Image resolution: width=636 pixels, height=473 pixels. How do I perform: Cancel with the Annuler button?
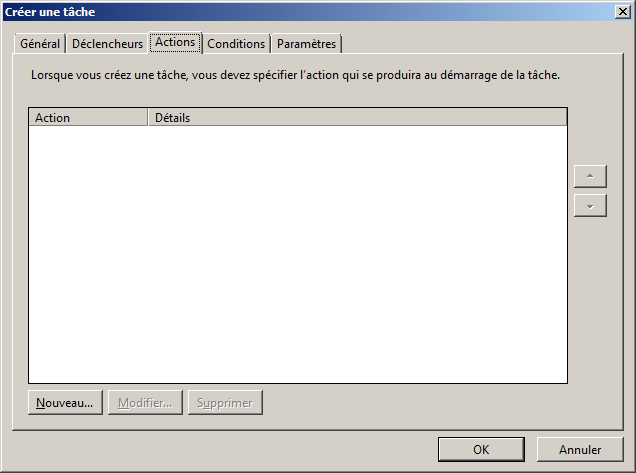pos(580,449)
